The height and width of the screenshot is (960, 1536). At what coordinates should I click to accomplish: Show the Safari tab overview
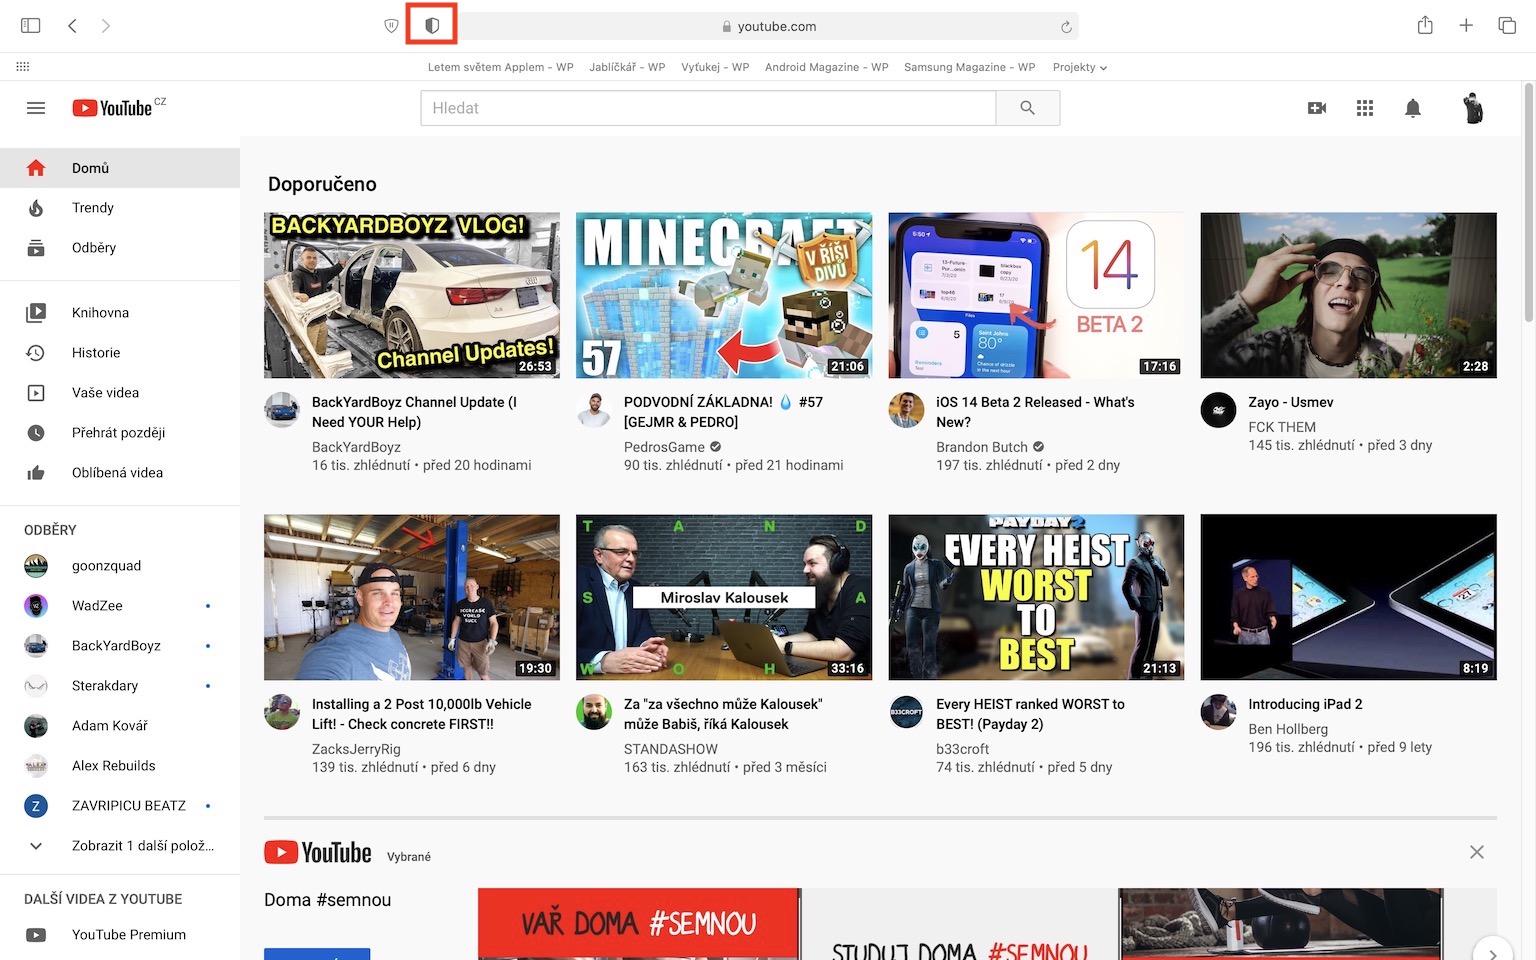tap(1507, 26)
